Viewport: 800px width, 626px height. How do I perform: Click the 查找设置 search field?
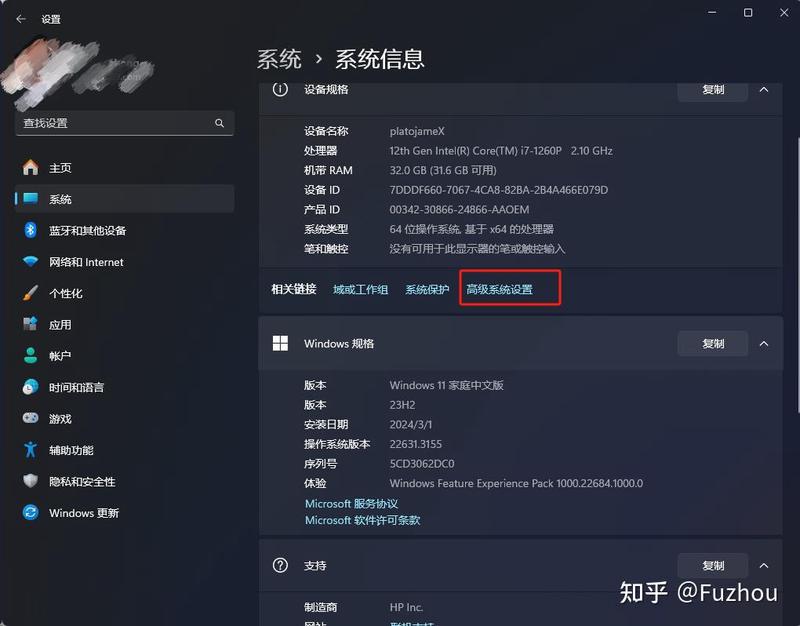coord(124,123)
